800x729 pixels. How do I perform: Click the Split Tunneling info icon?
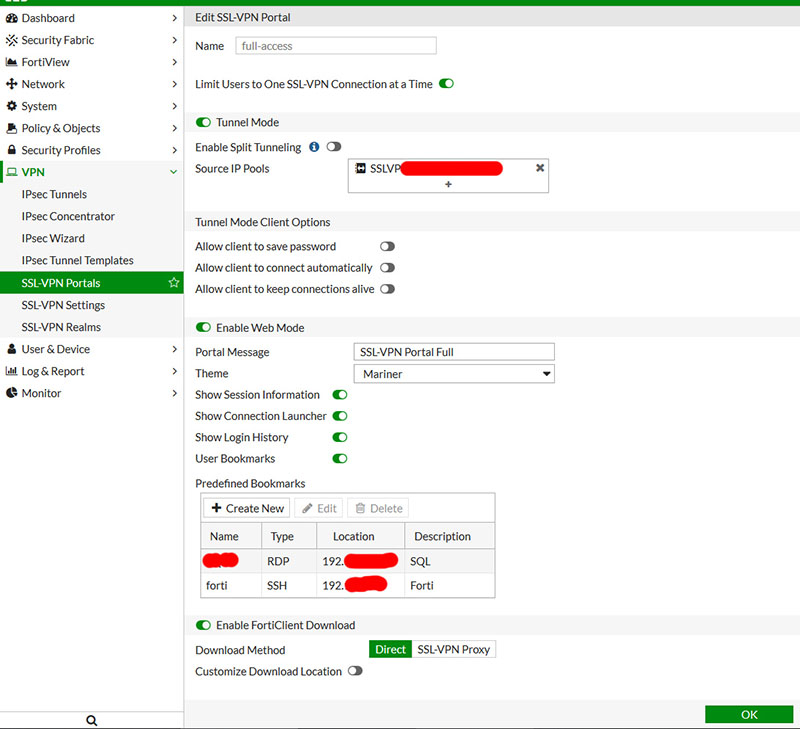pyautogui.click(x=314, y=147)
